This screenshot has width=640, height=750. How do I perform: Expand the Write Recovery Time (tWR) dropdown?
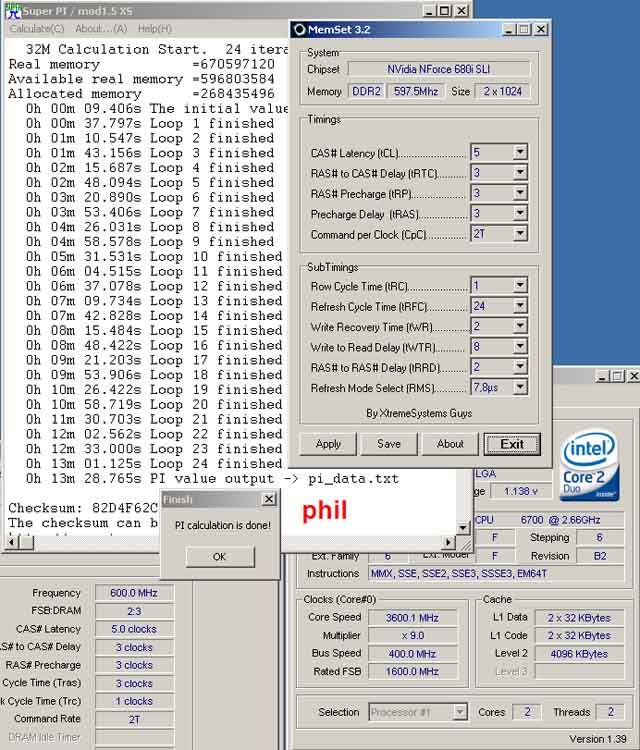(519, 326)
